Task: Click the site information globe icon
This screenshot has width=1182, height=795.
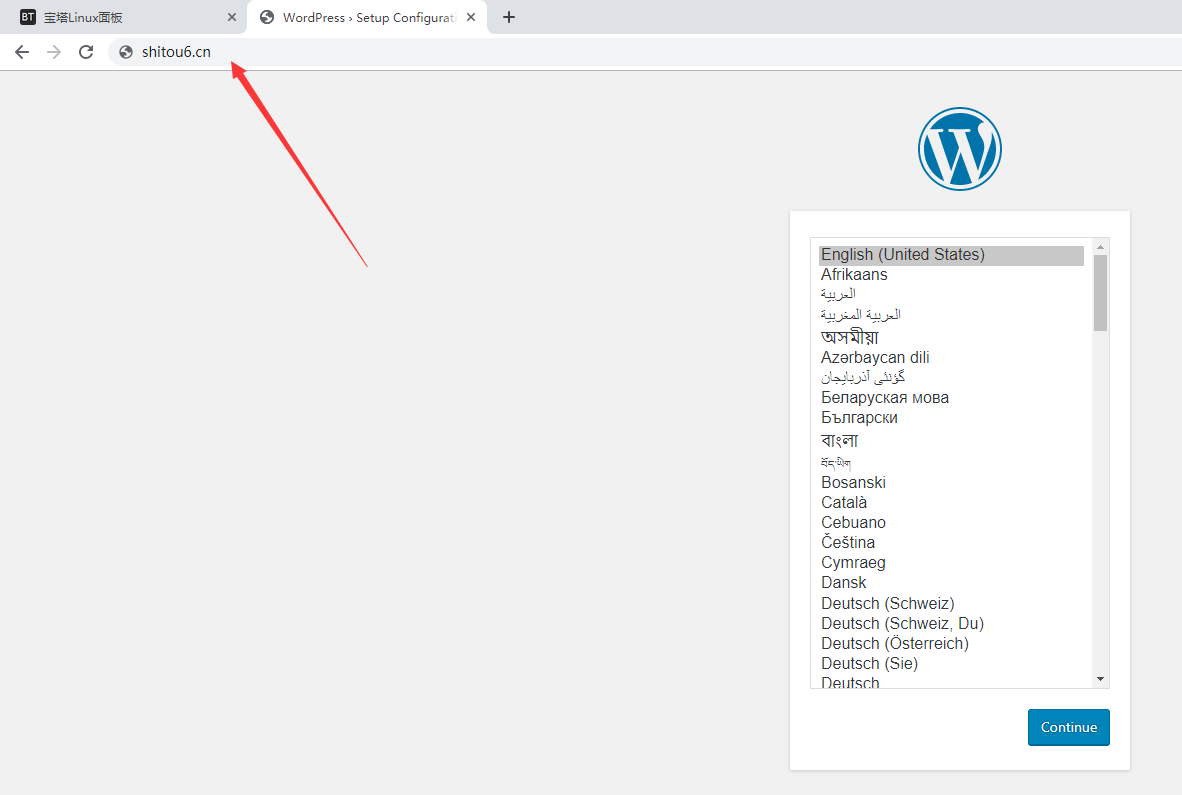Action: point(124,52)
